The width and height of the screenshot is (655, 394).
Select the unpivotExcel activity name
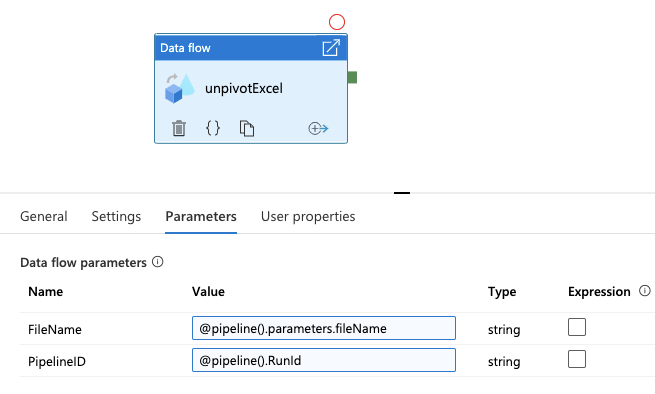tap(244, 89)
